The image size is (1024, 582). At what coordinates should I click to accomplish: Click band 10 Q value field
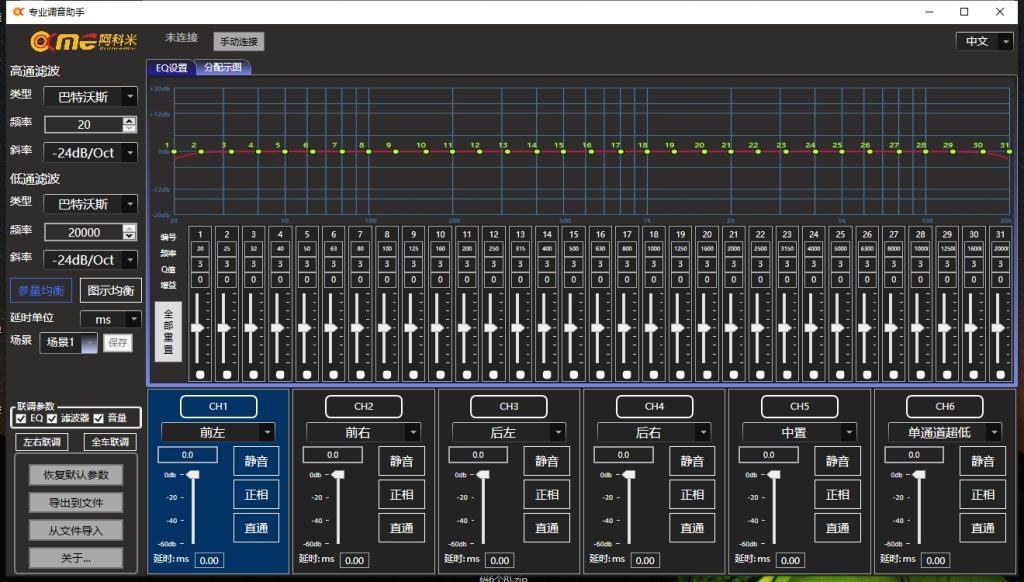[x=440, y=264]
